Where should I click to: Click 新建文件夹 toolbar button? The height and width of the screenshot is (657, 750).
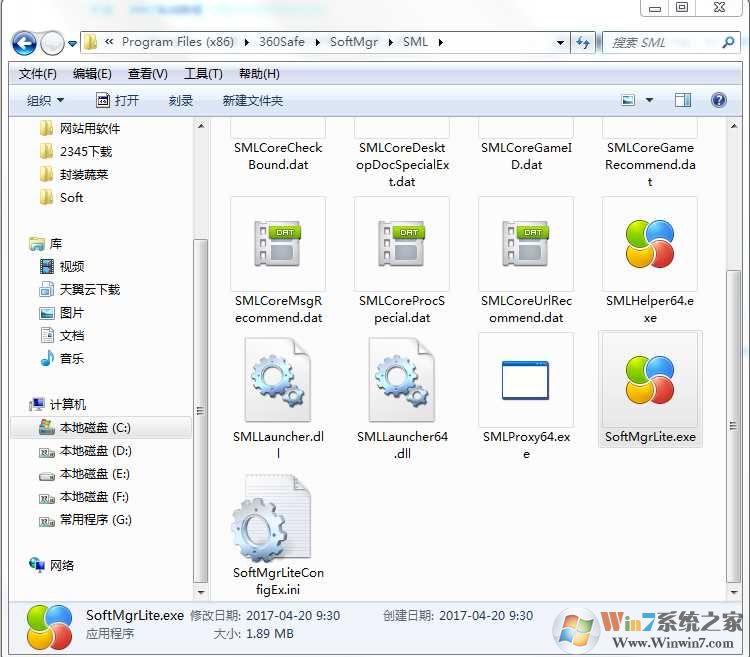pyautogui.click(x=253, y=100)
